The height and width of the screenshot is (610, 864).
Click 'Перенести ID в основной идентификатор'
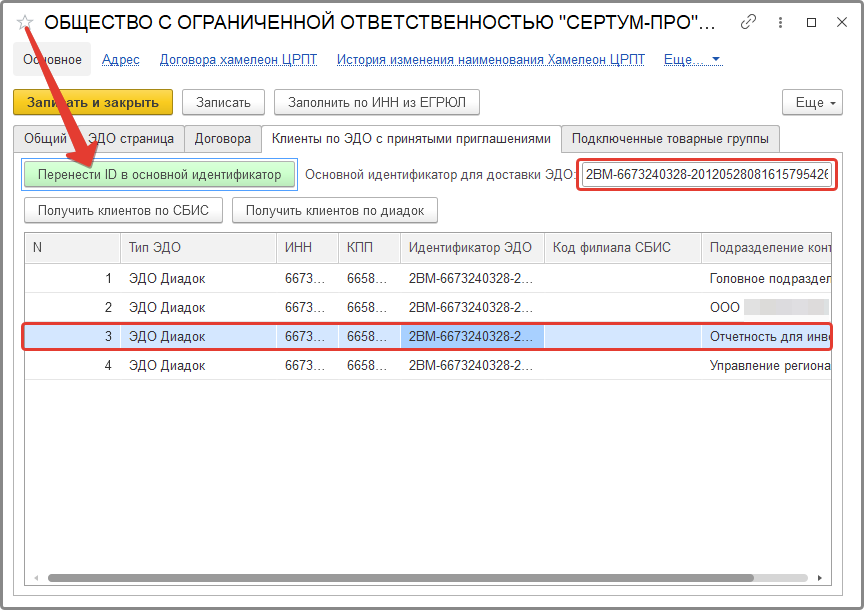point(159,175)
